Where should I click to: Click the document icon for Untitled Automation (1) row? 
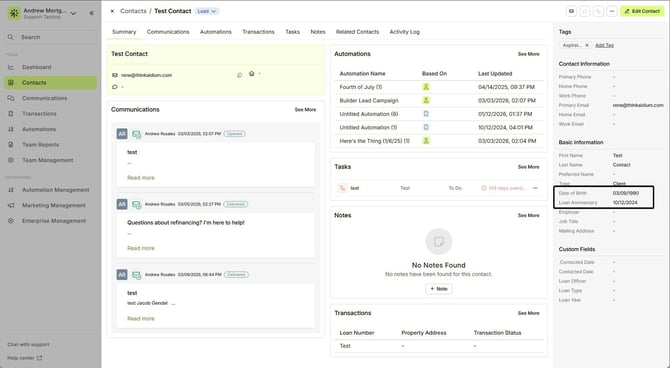pyautogui.click(x=426, y=127)
